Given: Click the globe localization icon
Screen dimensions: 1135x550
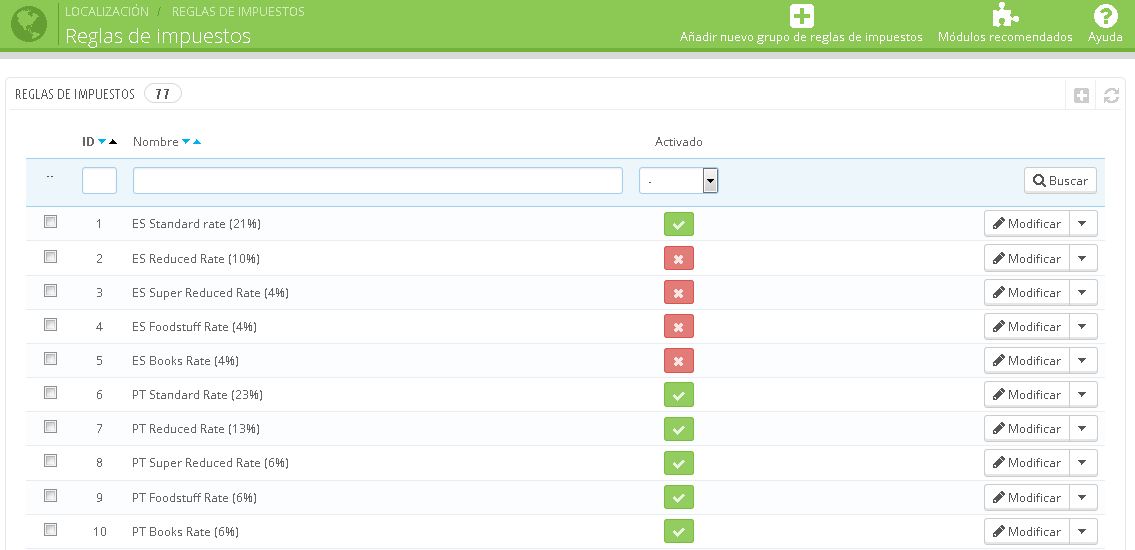Looking at the screenshot, I should [x=29, y=25].
